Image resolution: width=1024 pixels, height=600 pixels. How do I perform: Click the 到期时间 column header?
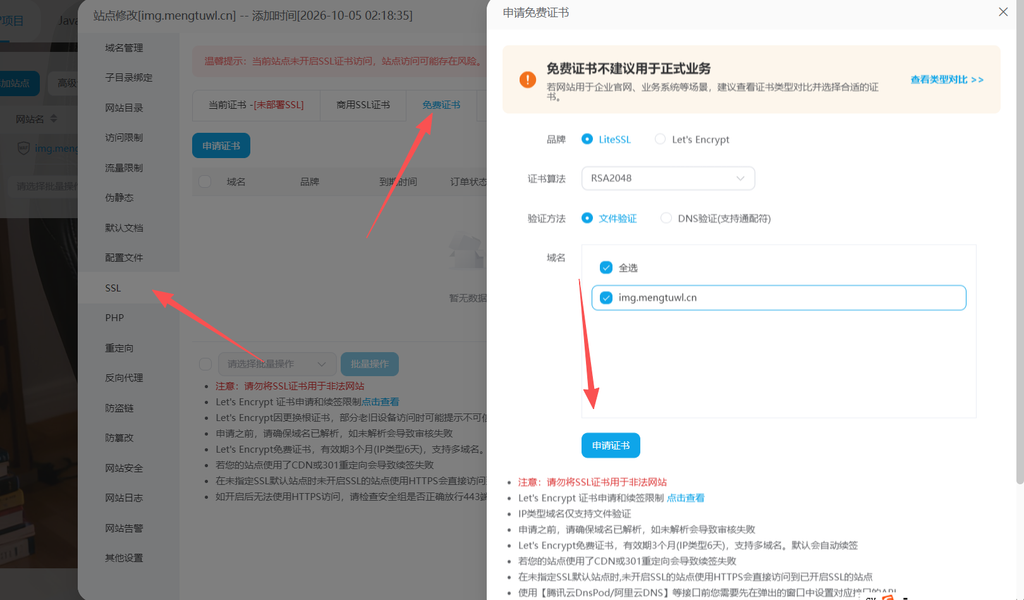coord(398,182)
